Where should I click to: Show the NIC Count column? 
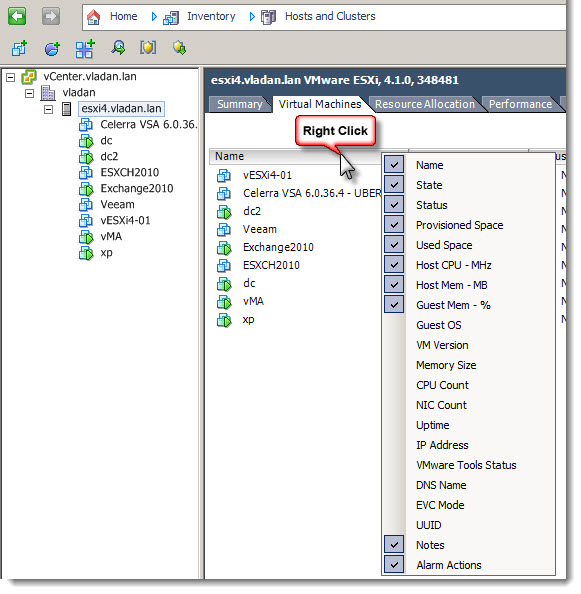pos(441,405)
